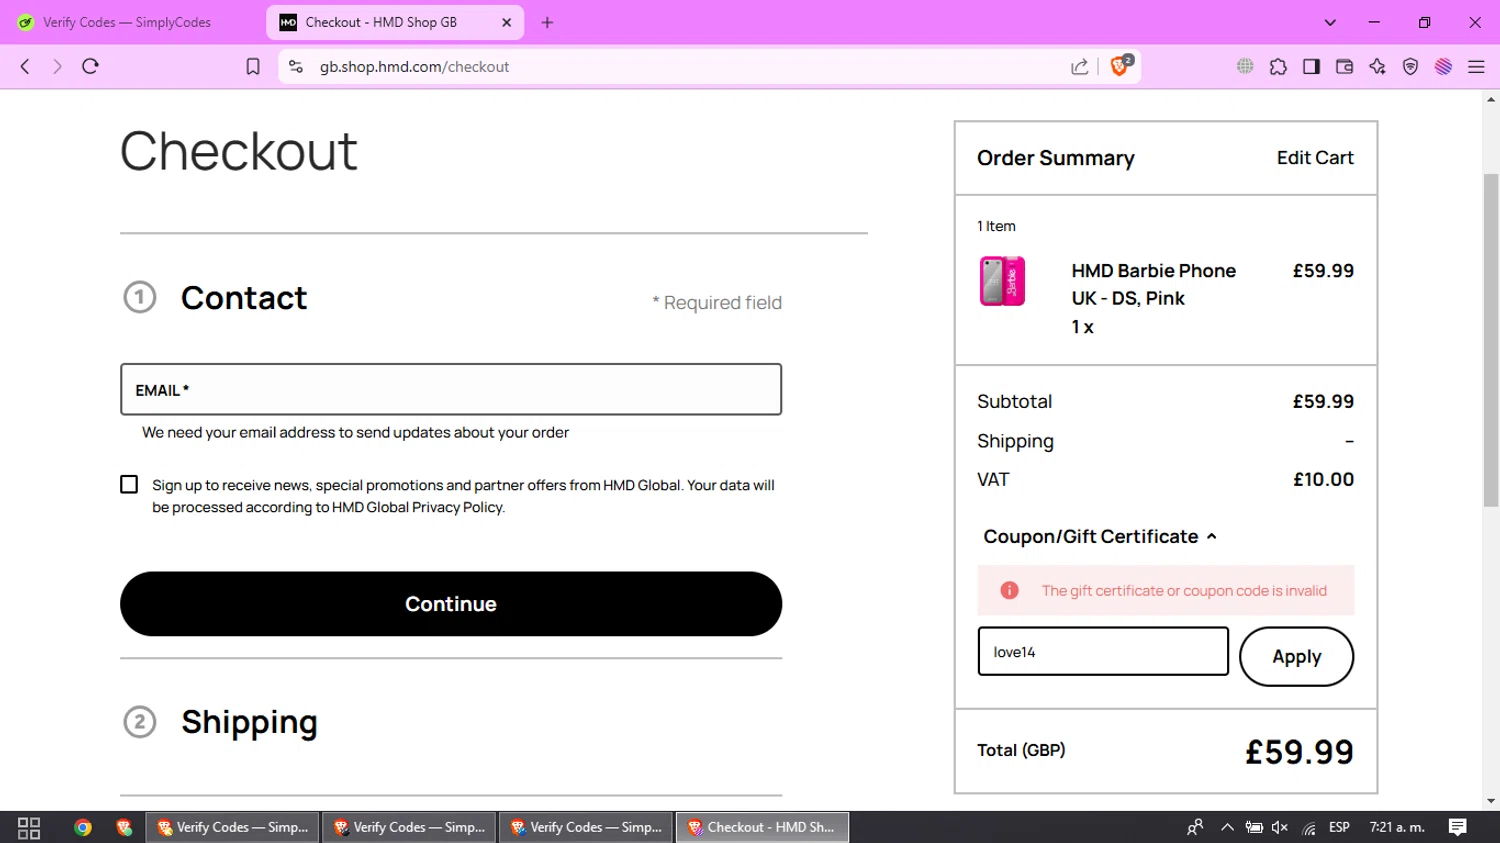The width and height of the screenshot is (1500, 843).
Task: Switch to Verify Codes — SimplyCodes tab
Action: [128, 22]
